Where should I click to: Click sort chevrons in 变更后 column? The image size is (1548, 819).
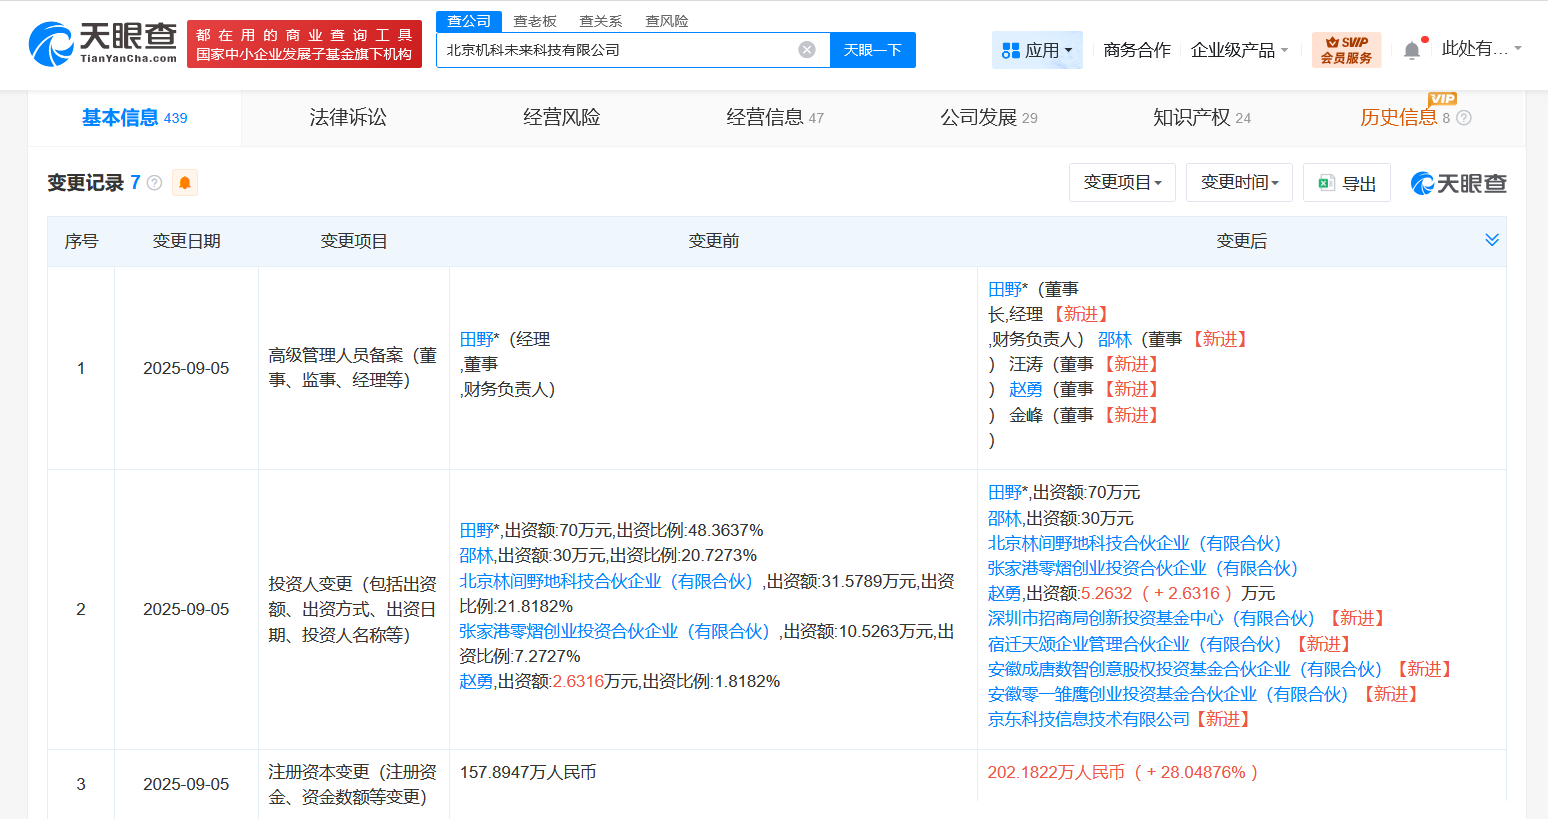[x=1492, y=240]
